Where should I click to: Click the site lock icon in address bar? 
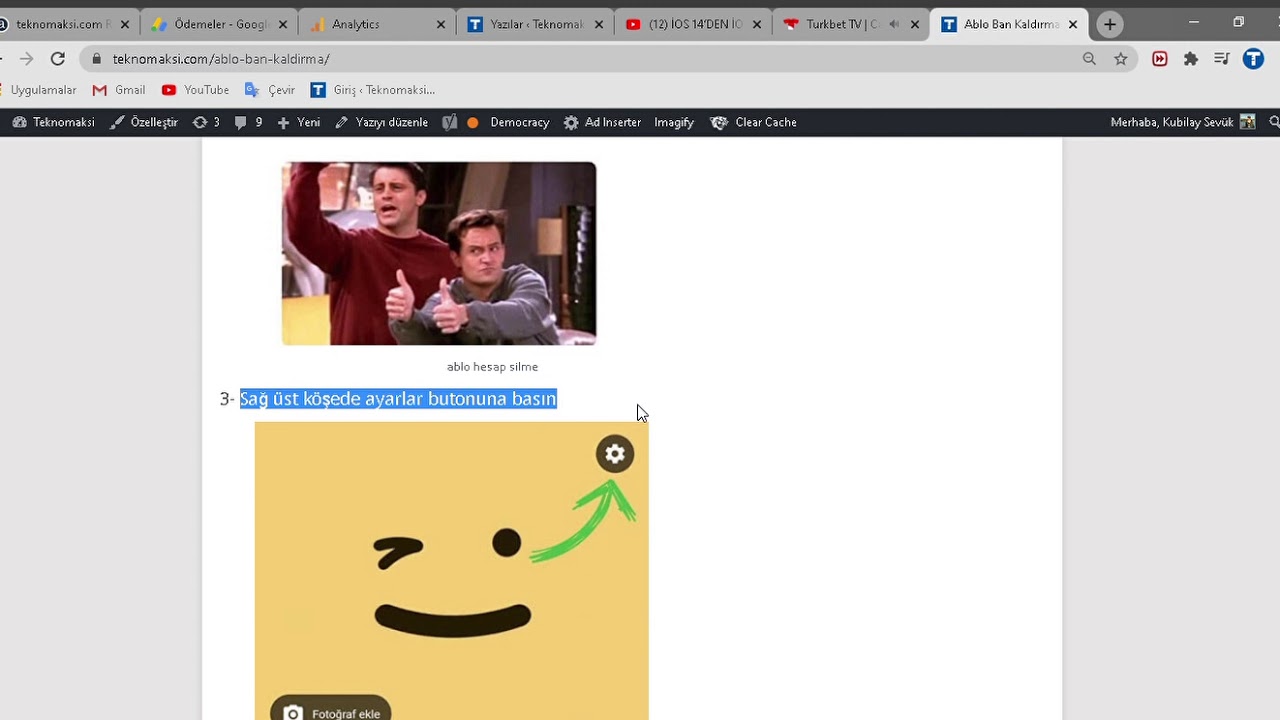(x=97, y=59)
